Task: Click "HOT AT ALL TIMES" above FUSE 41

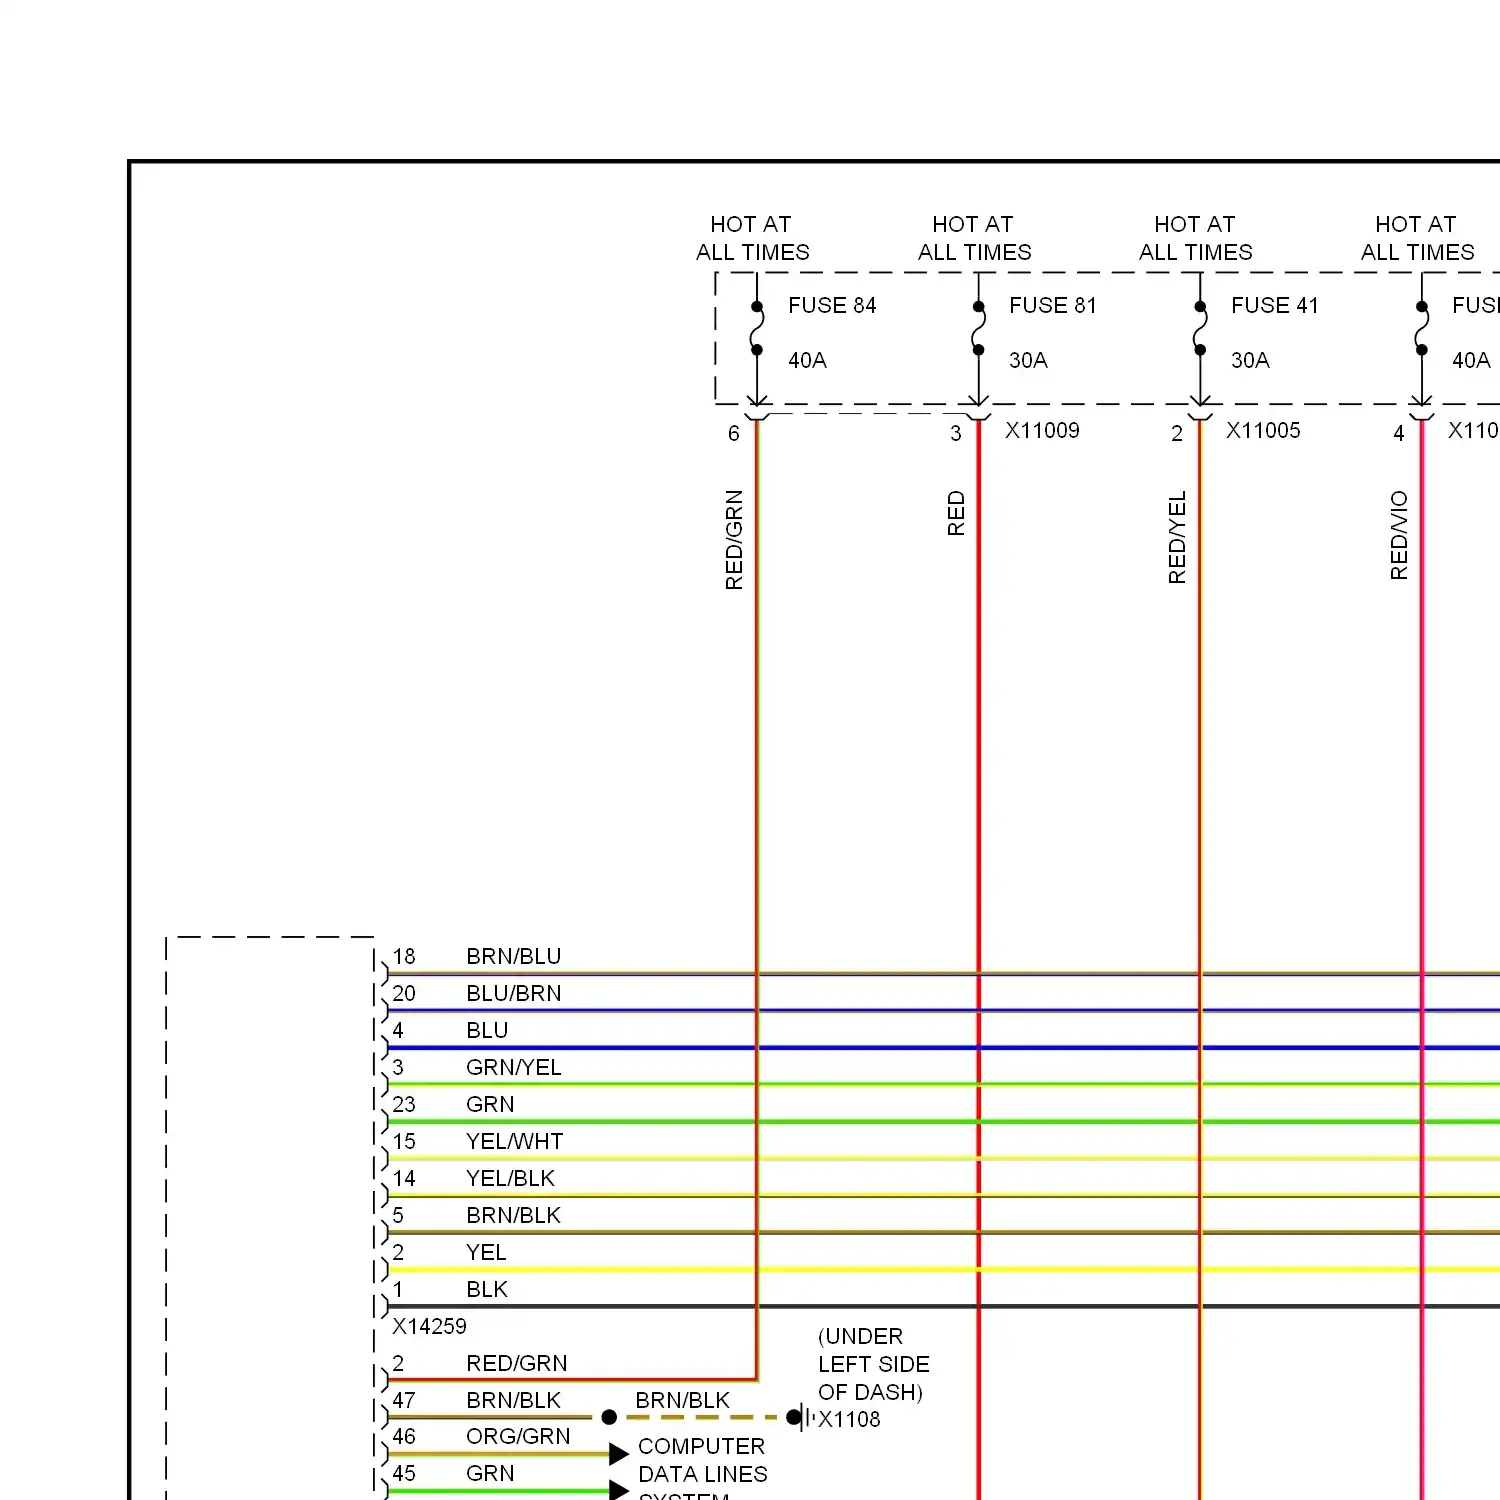Action: (x=1196, y=238)
